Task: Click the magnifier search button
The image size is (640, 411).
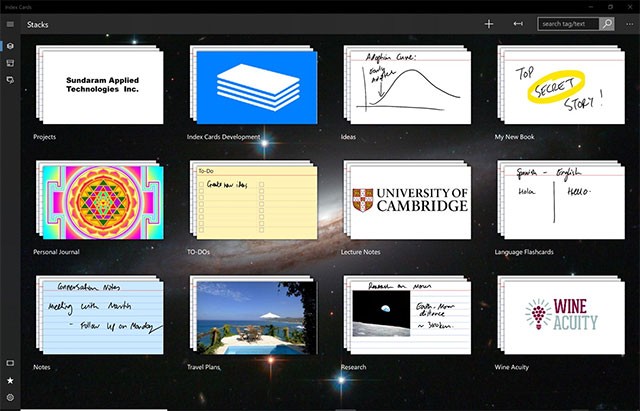Action: [x=606, y=23]
